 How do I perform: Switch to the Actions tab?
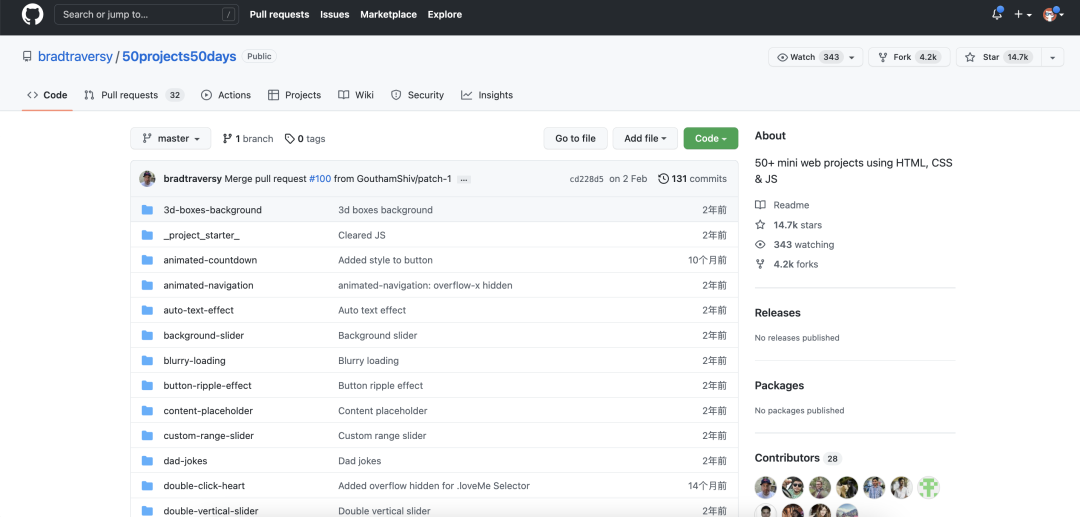226,95
